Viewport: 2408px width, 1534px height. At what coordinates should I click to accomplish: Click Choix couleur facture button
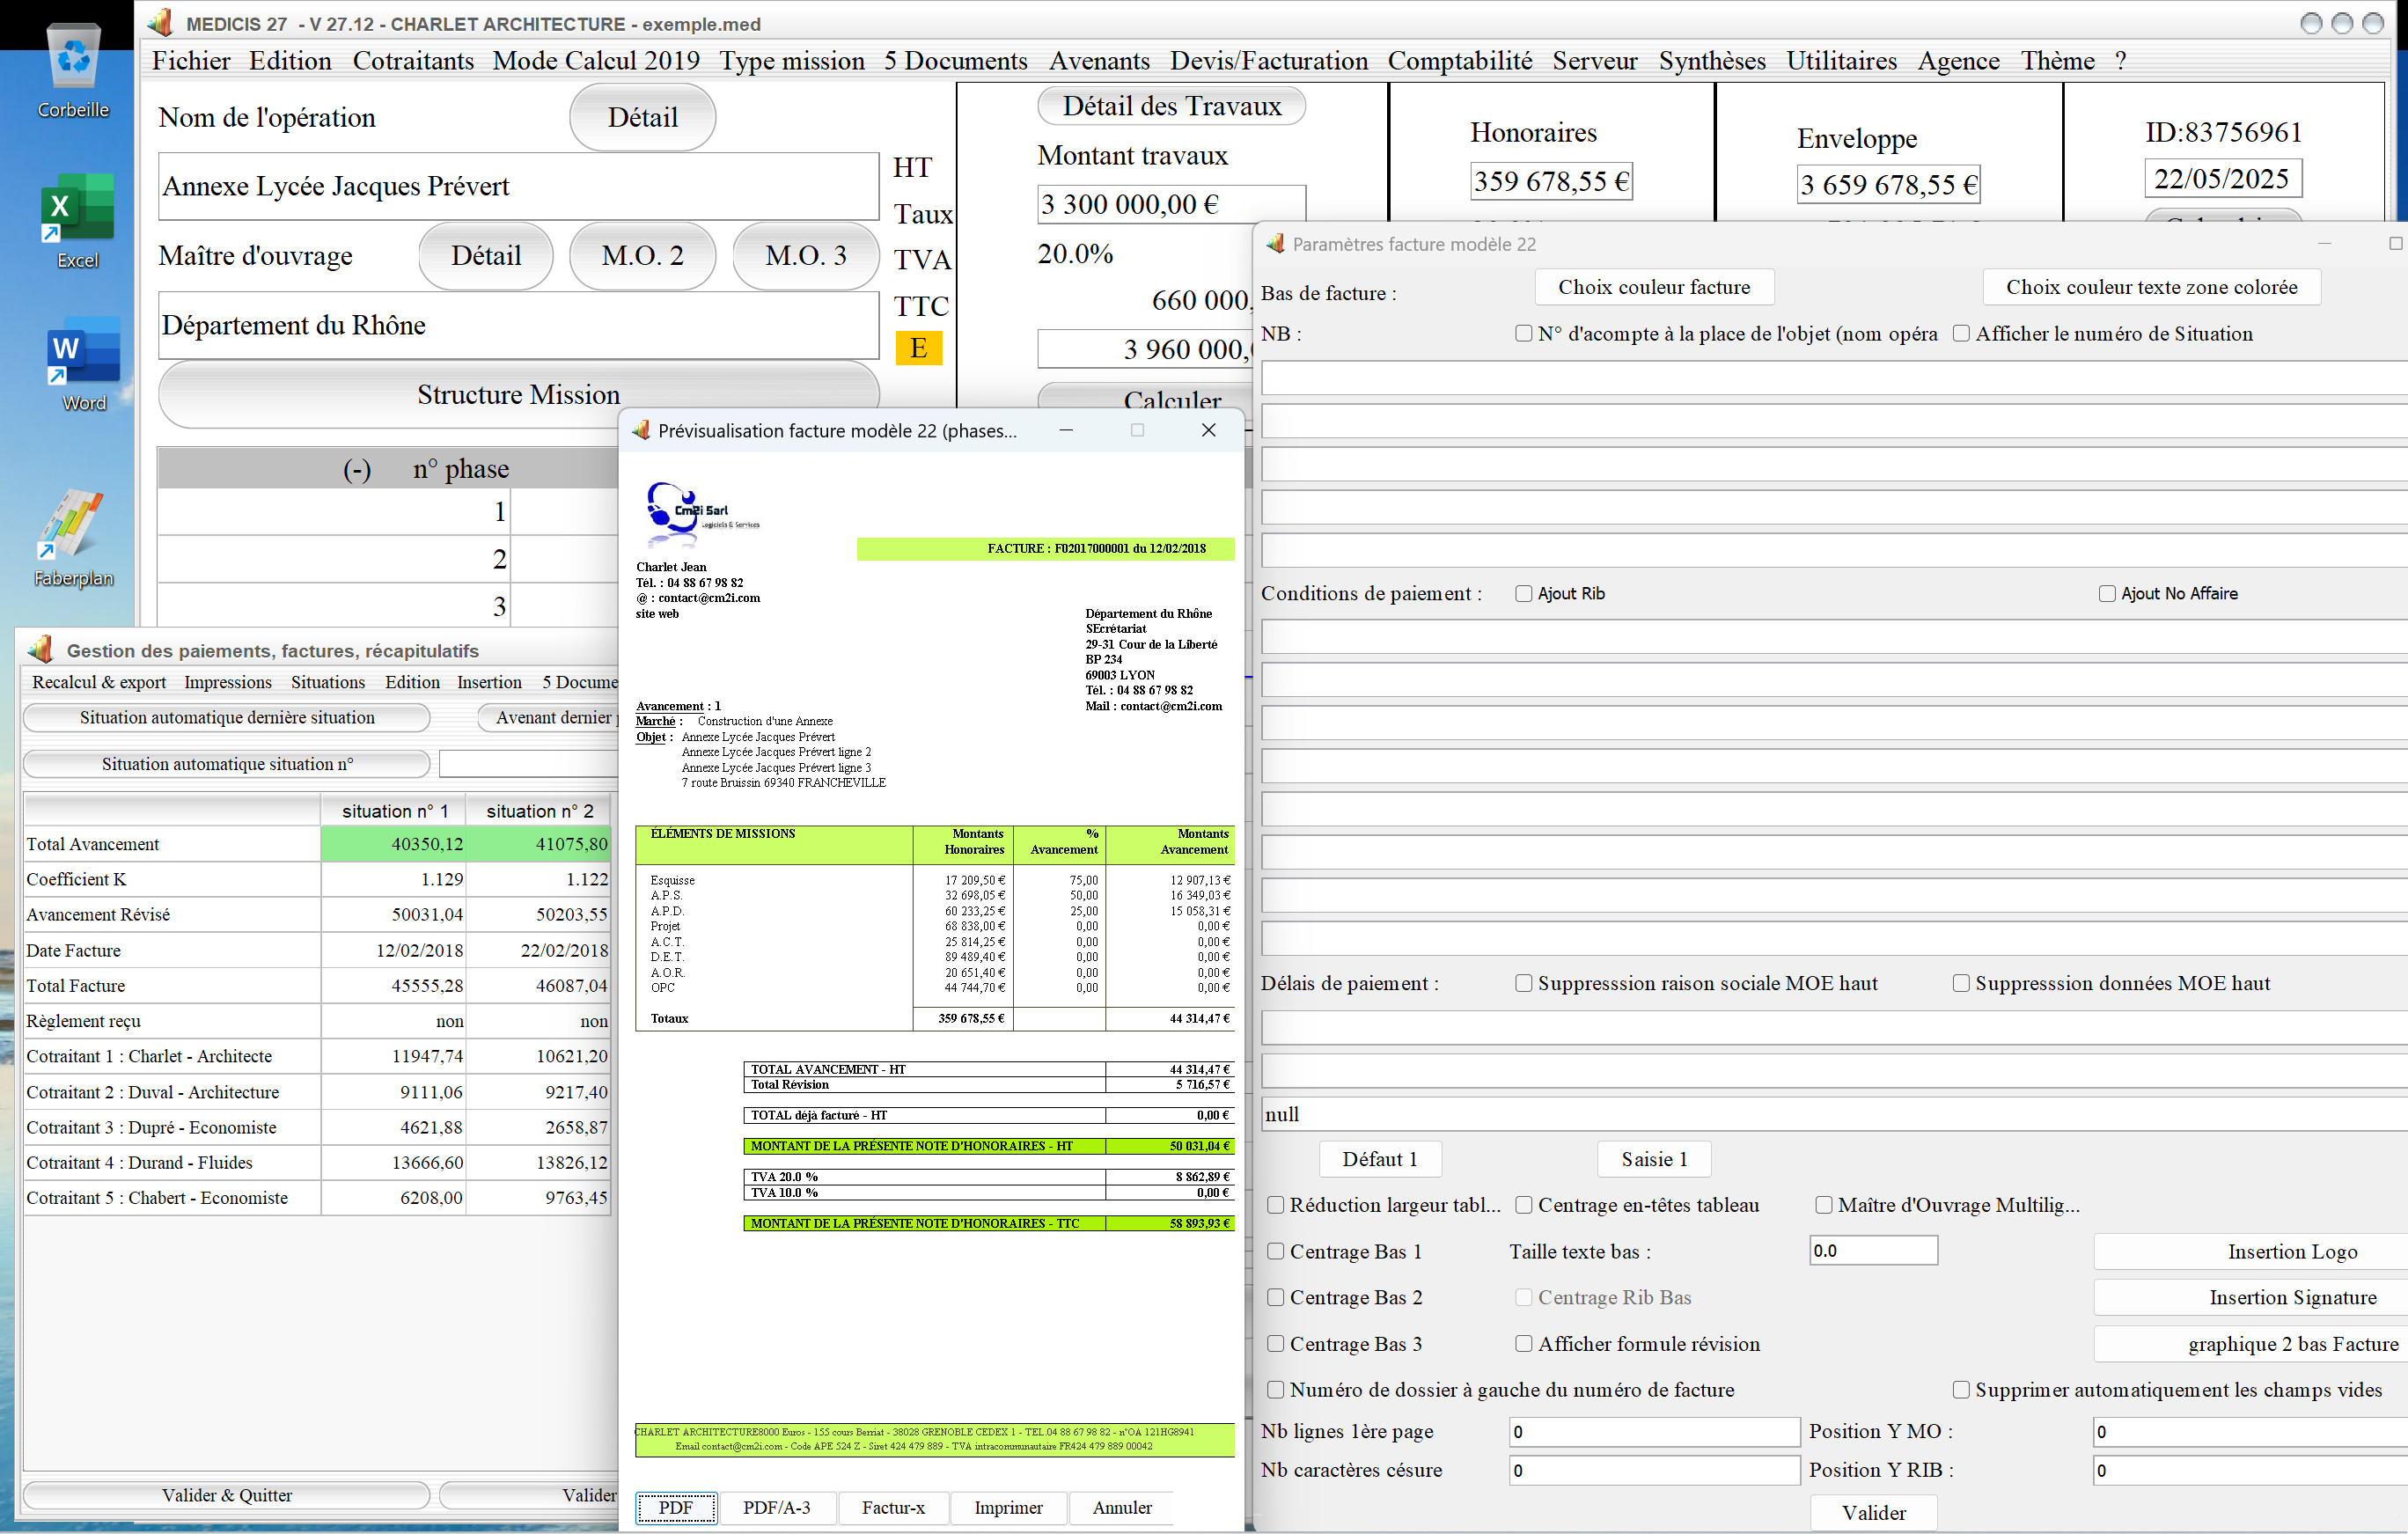click(1654, 288)
